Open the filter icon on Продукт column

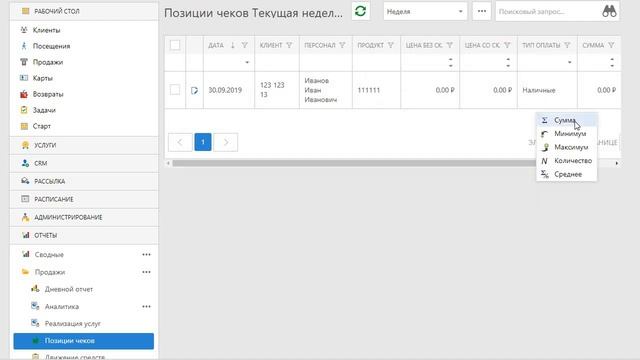click(391, 45)
